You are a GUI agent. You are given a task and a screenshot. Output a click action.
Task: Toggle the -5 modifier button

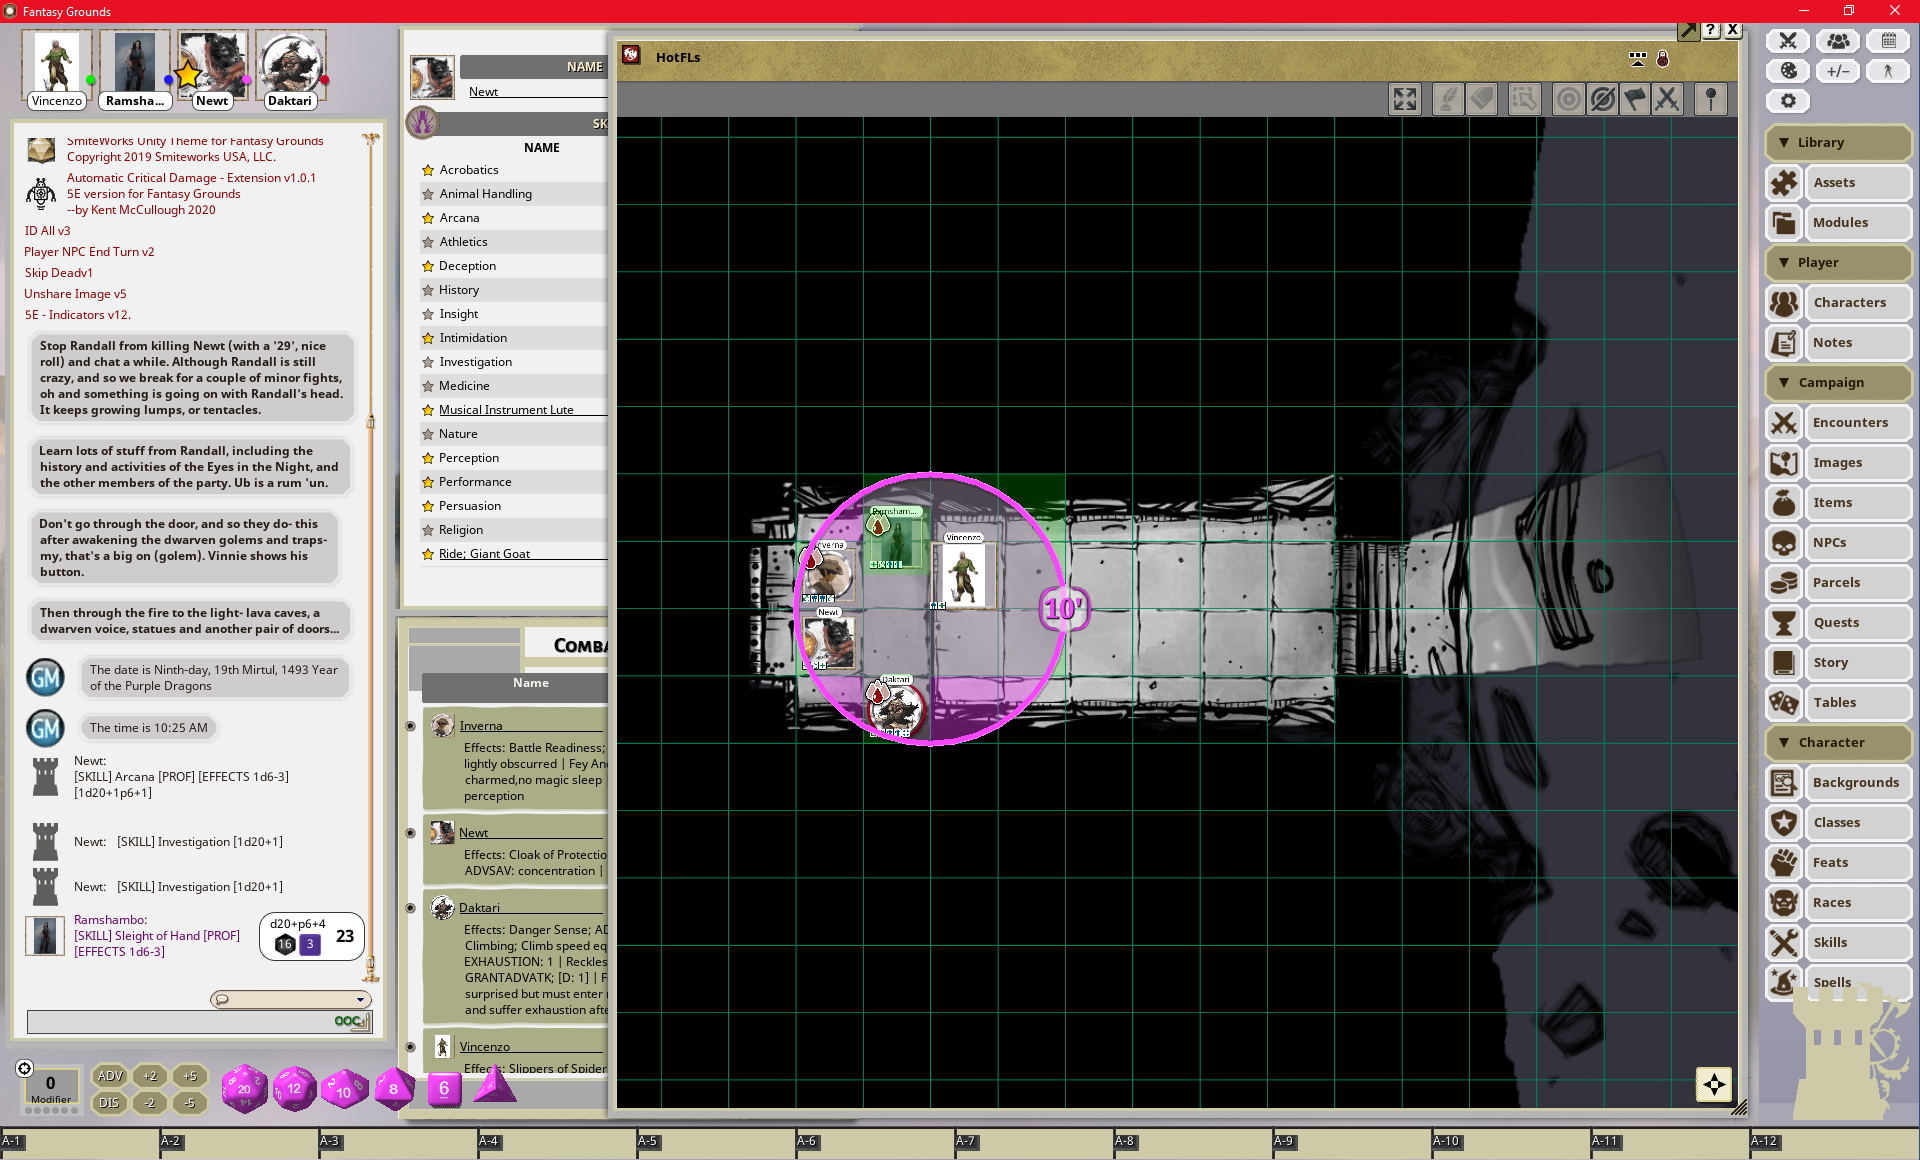point(190,1103)
